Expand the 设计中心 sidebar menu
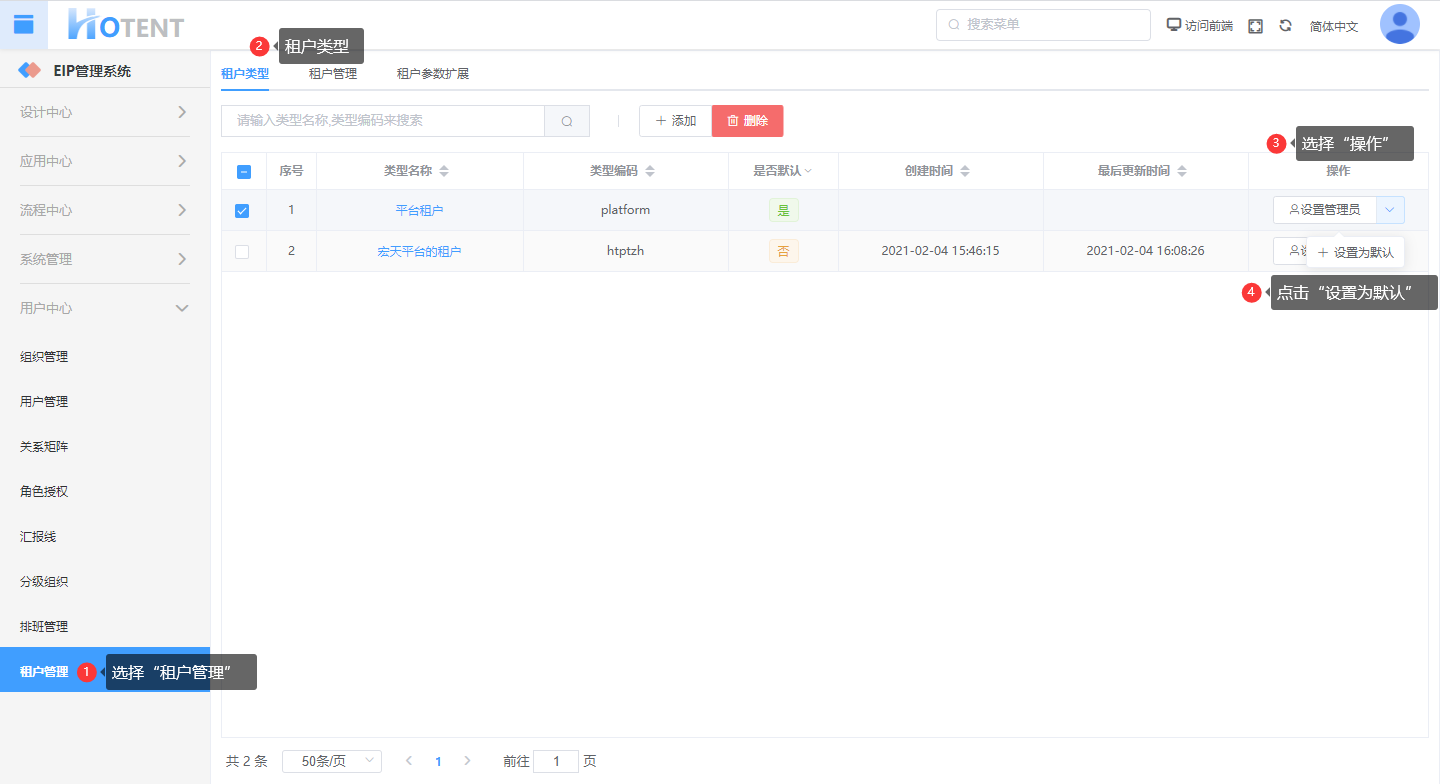This screenshot has width=1440, height=784. click(104, 112)
